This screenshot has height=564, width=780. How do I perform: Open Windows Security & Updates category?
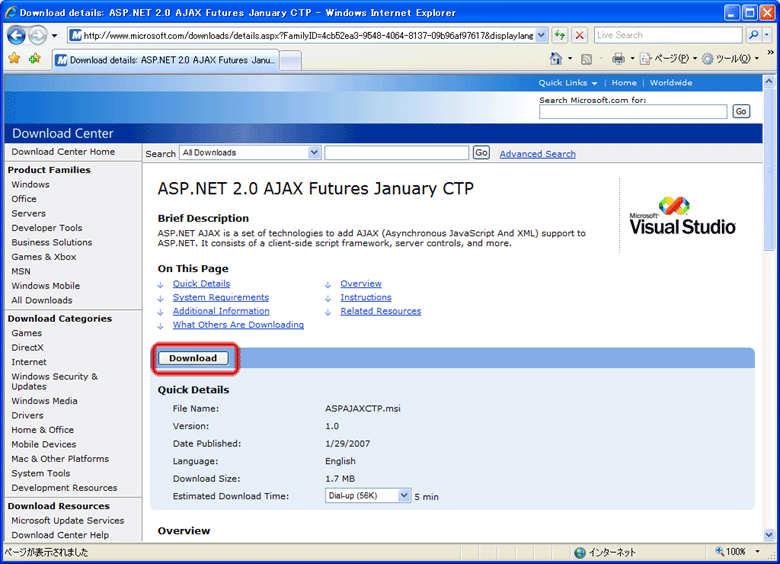point(54,381)
